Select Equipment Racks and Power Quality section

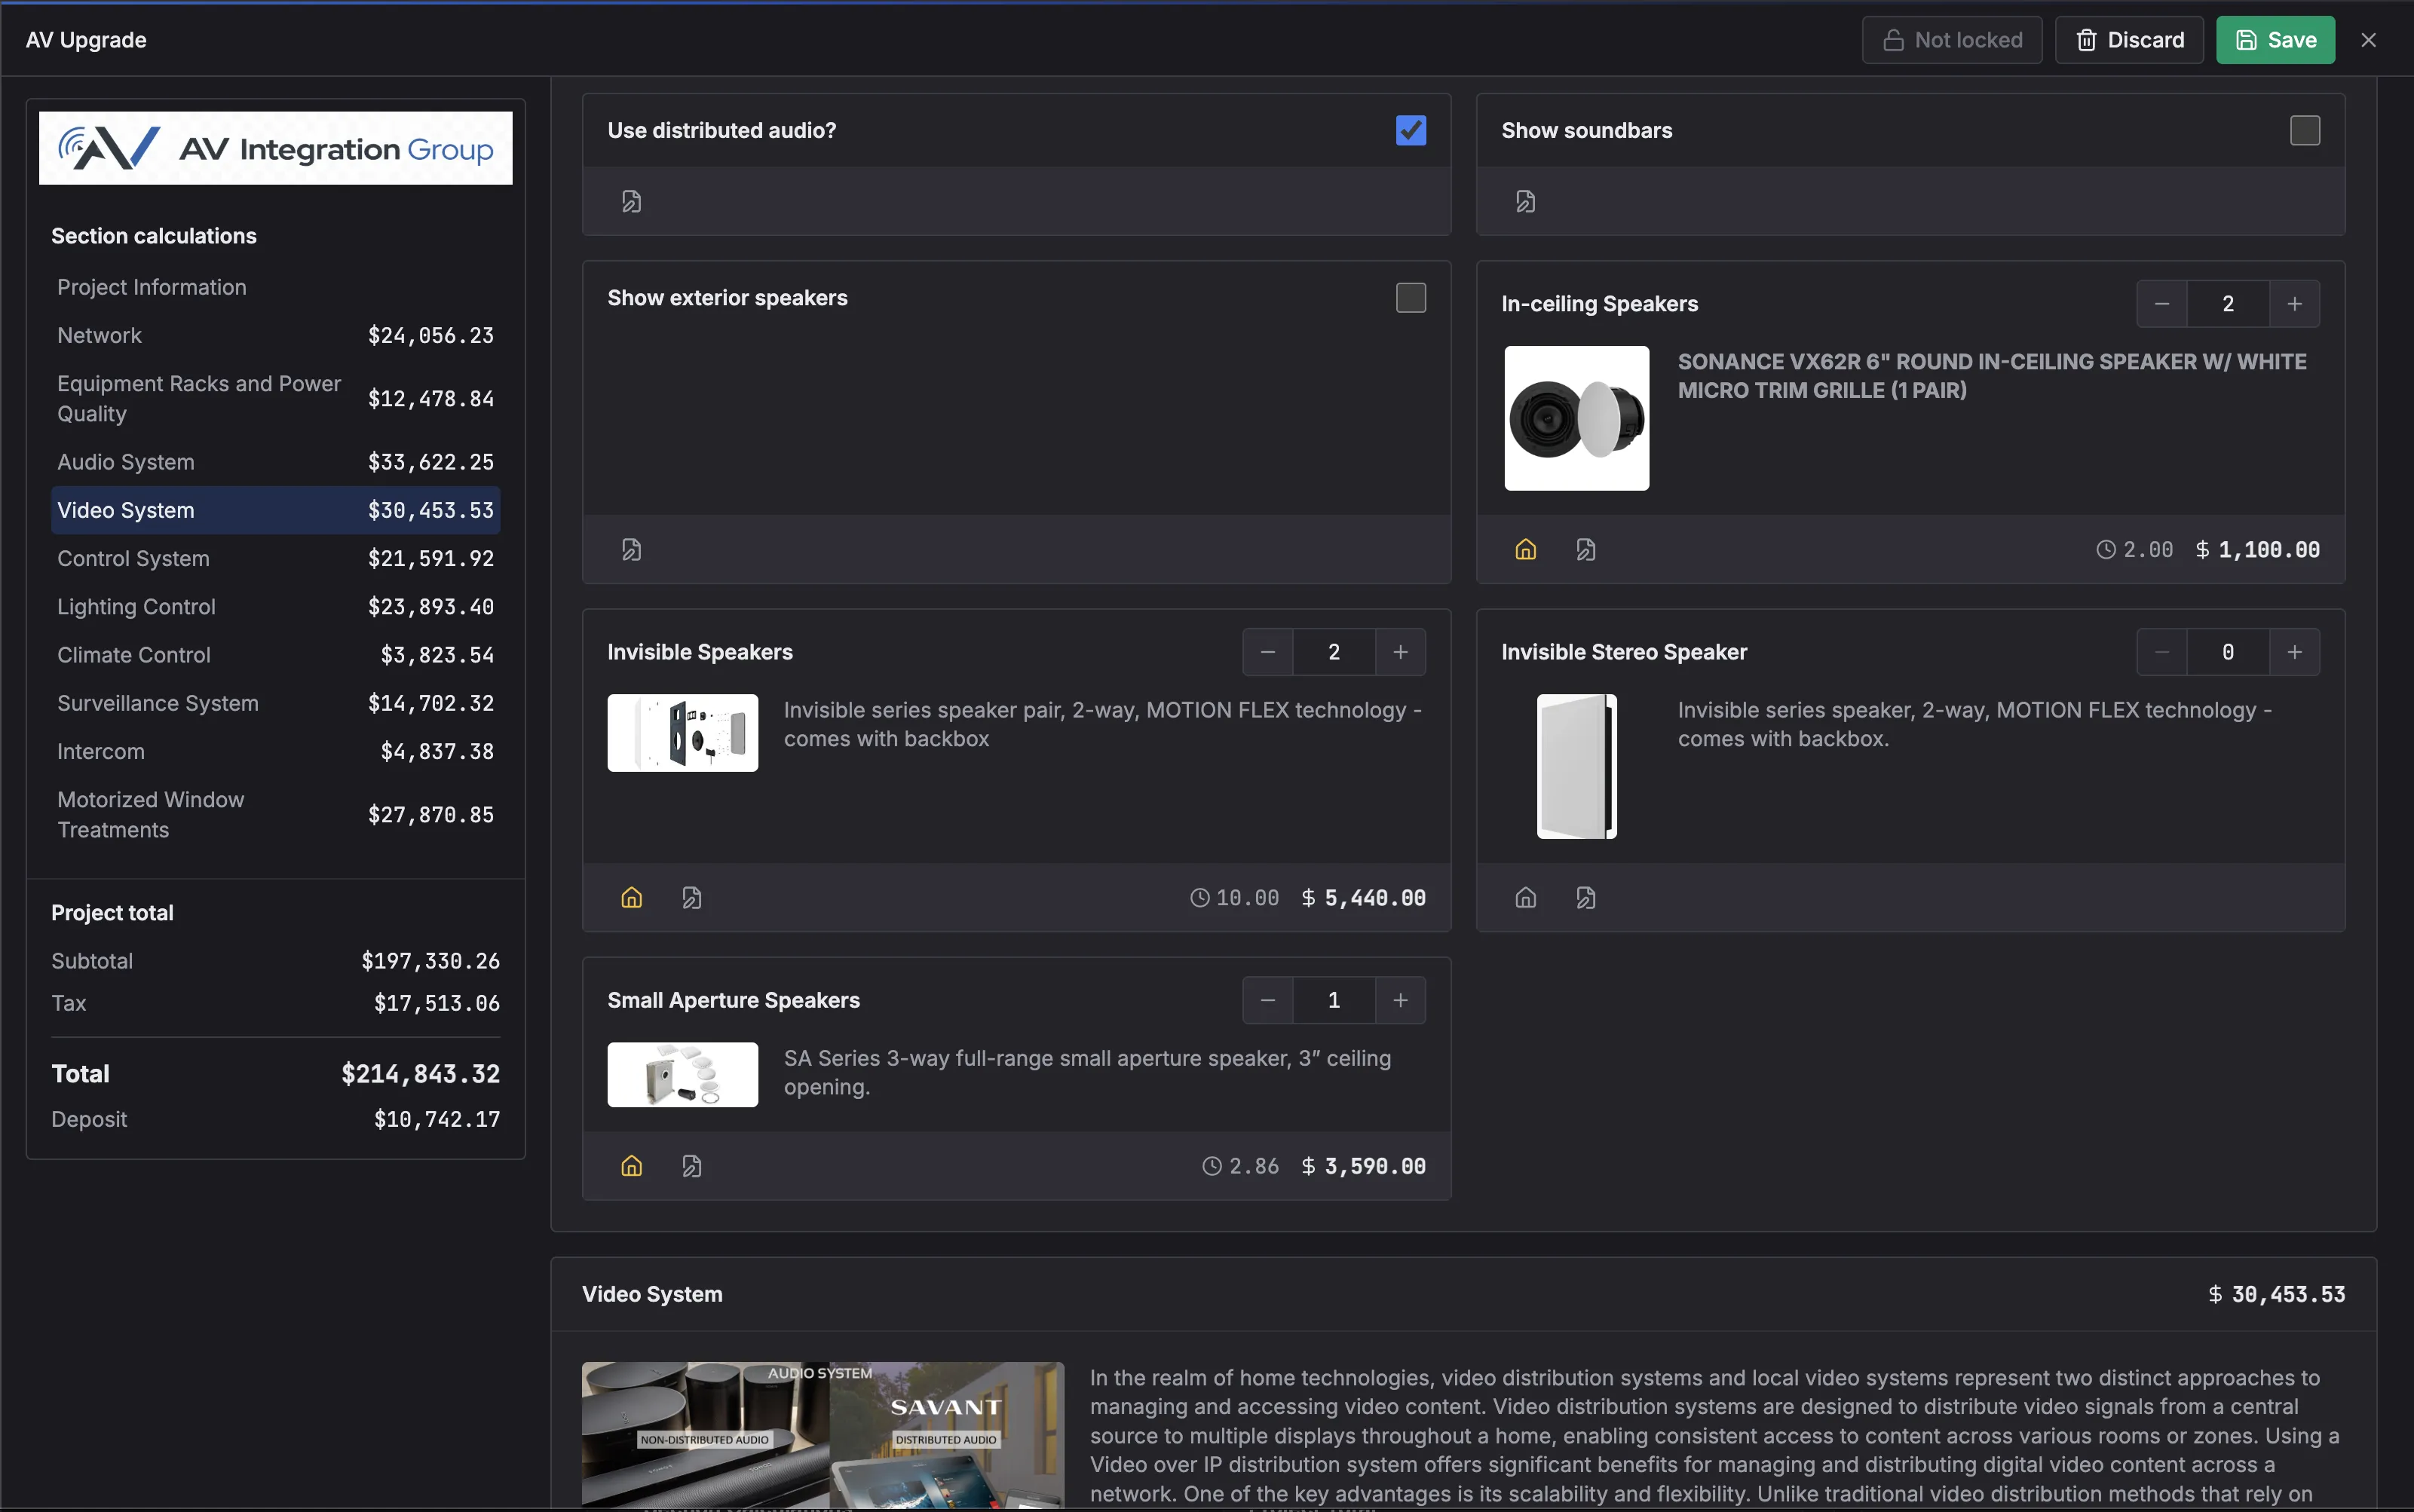coord(275,398)
